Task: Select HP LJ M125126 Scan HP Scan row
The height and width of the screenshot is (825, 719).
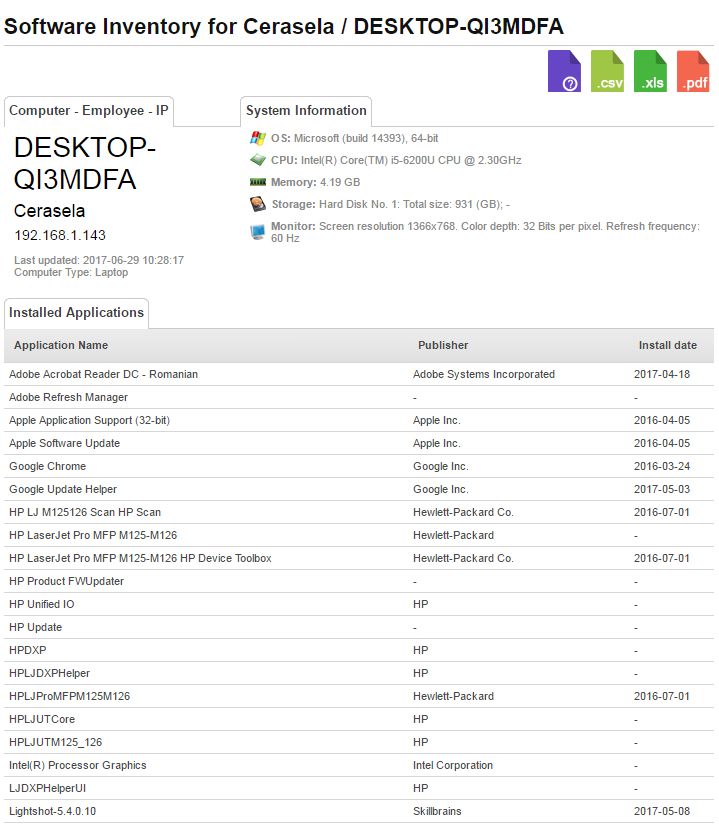Action: [359, 512]
